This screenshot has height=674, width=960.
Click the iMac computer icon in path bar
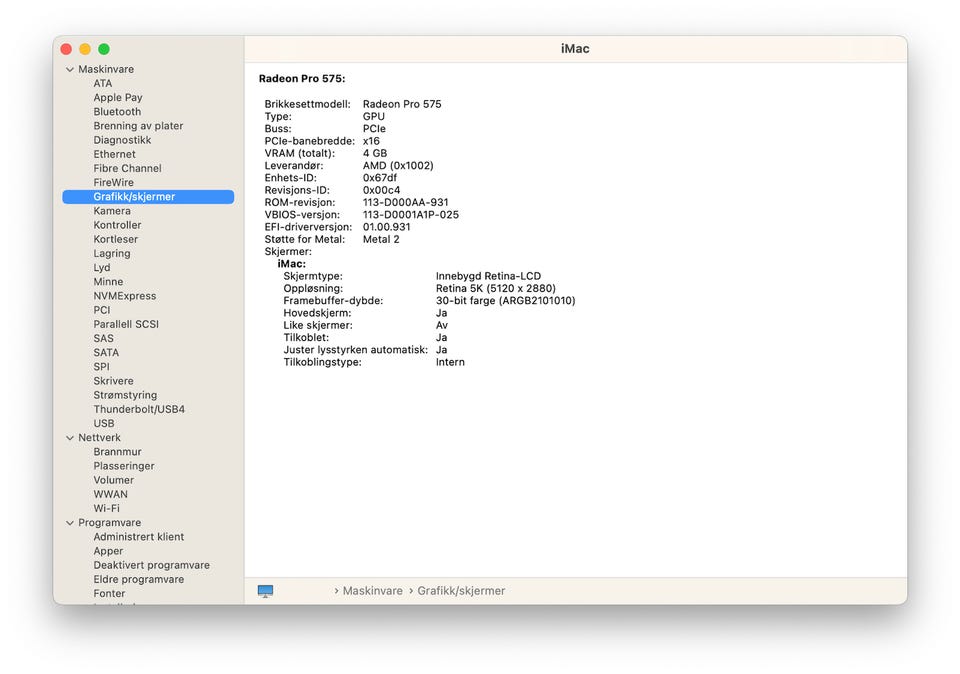click(265, 591)
